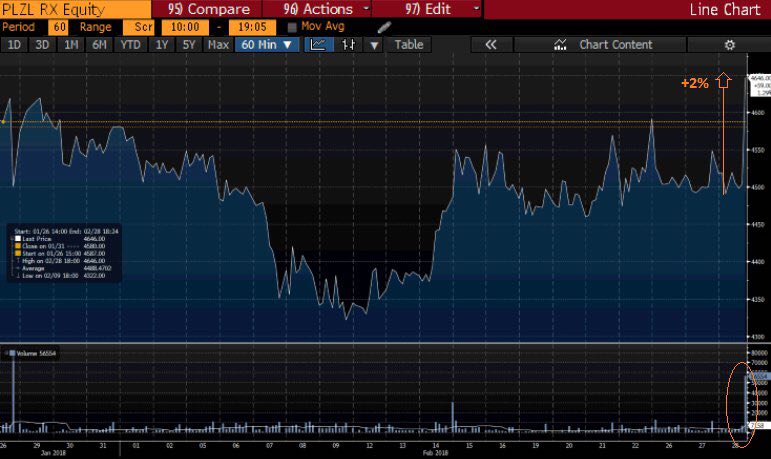Enable the Mov Avg checkbox

click(292, 27)
